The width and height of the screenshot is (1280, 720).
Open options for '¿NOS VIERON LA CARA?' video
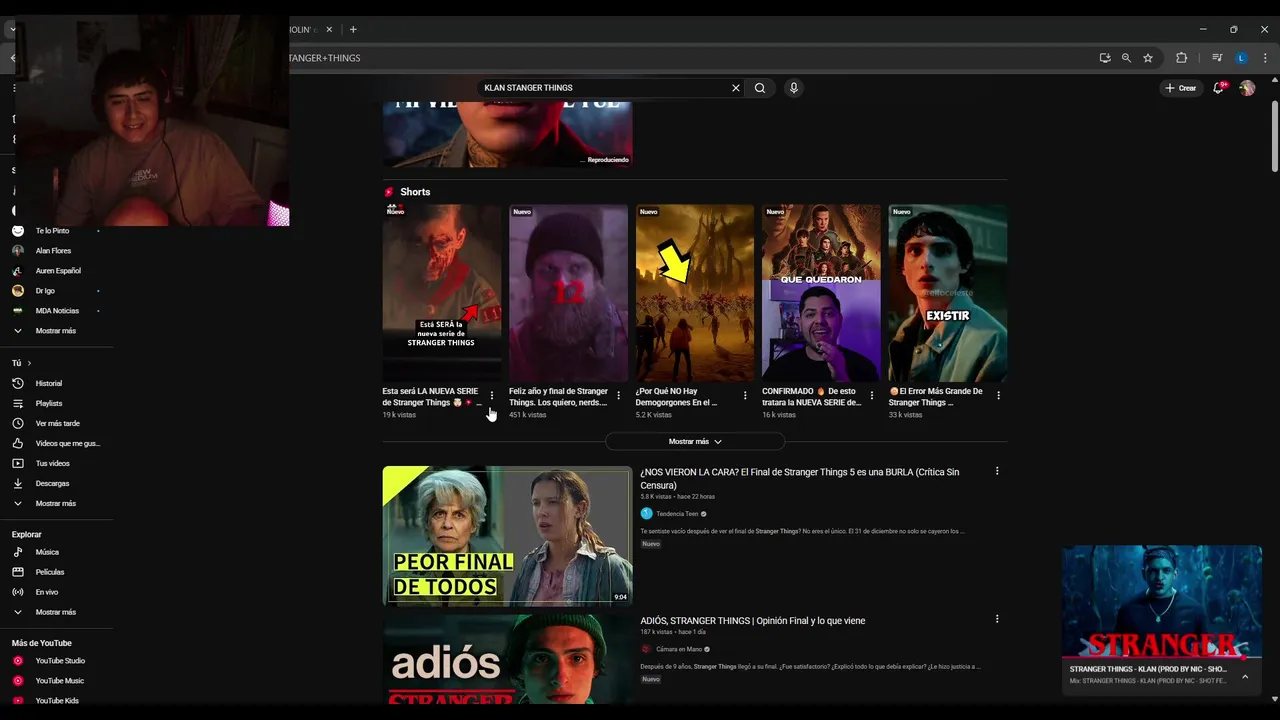[997, 471]
